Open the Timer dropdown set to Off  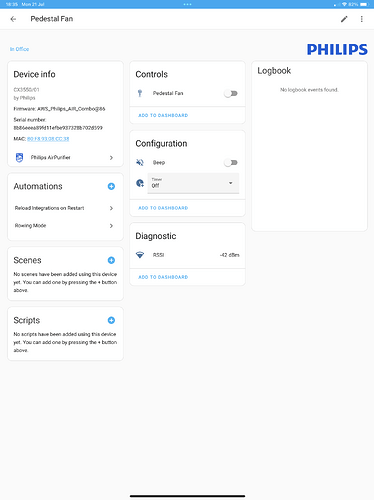click(193, 183)
